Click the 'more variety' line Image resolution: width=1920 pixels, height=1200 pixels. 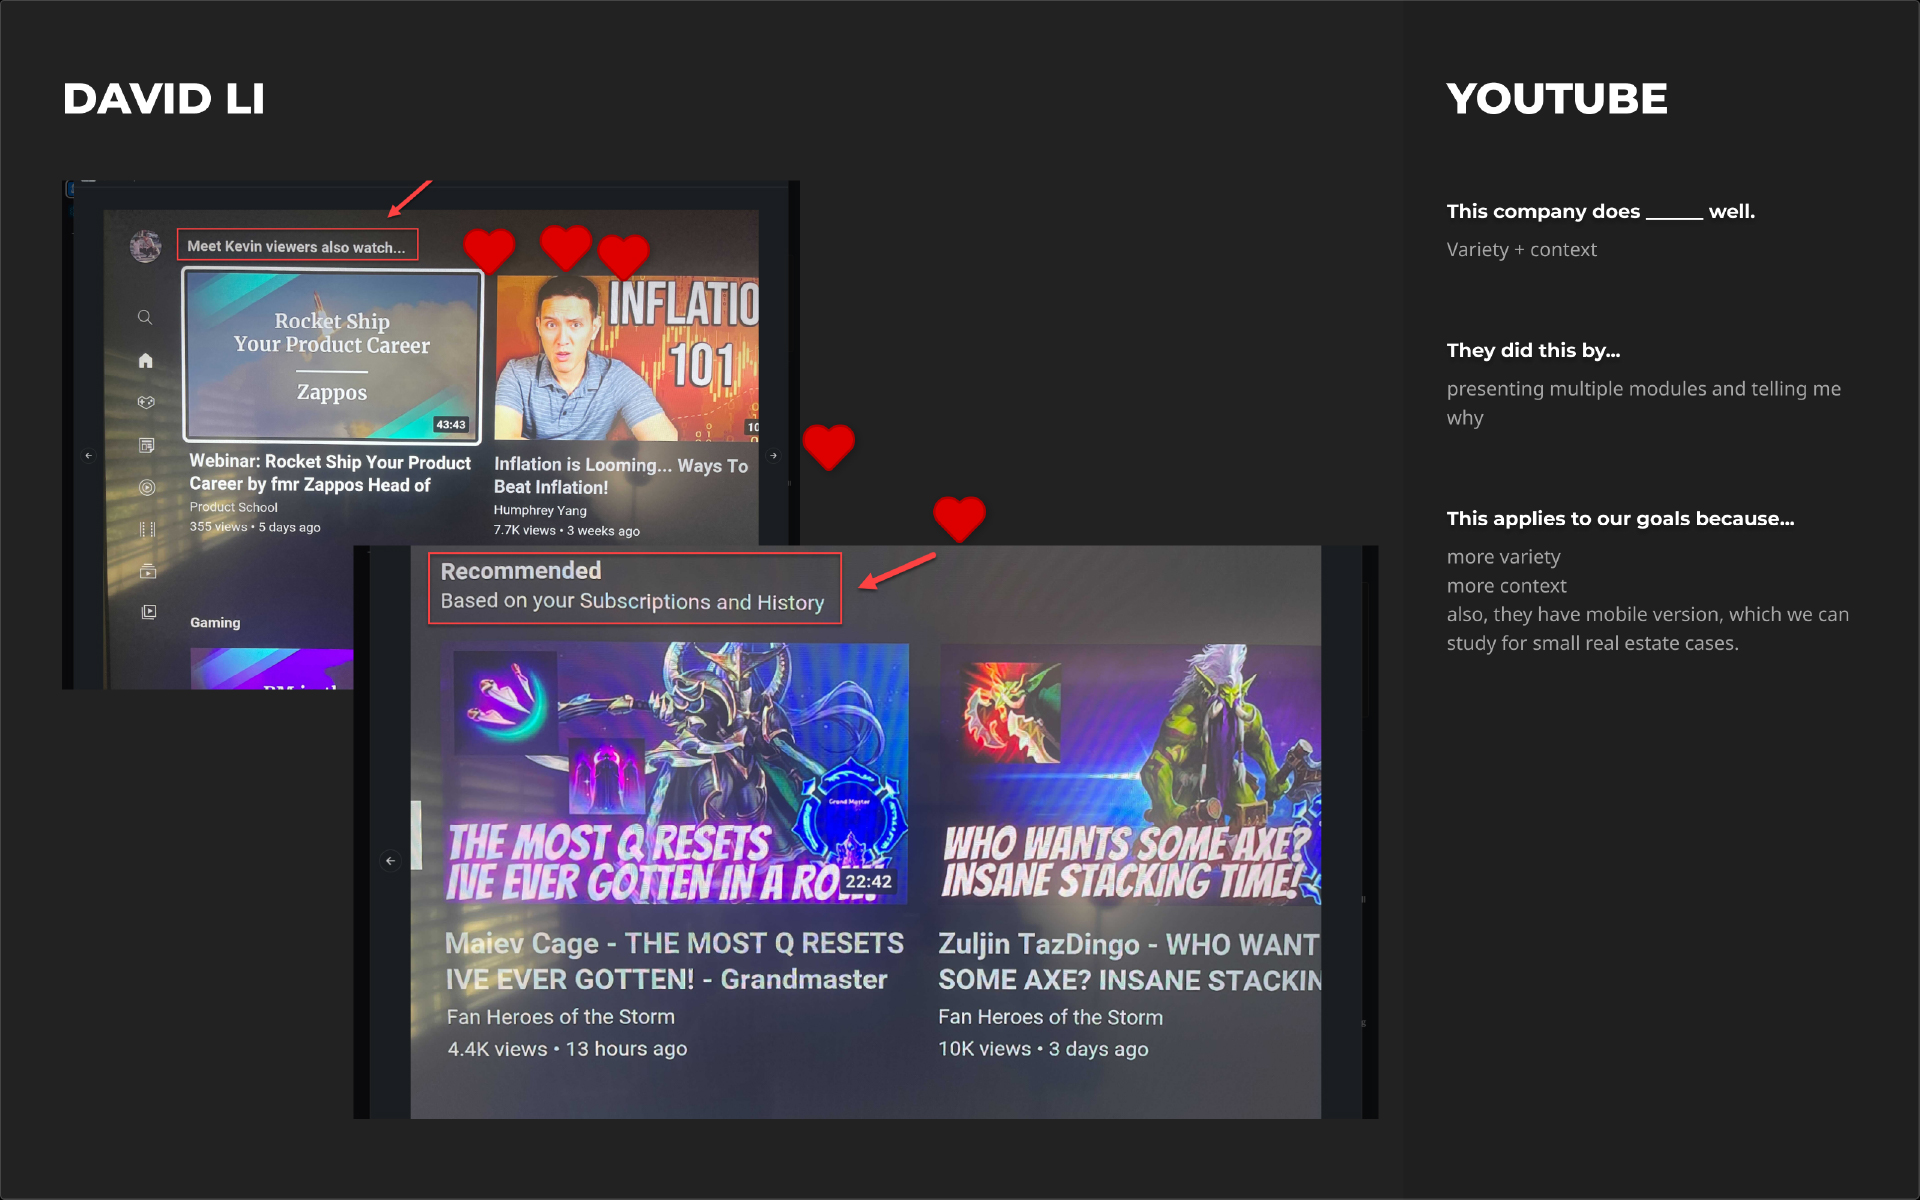click(1503, 557)
